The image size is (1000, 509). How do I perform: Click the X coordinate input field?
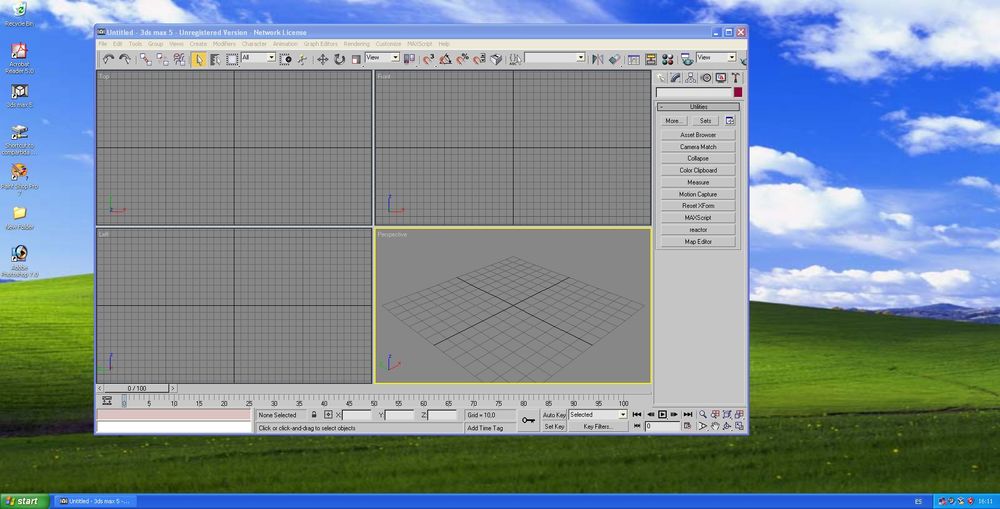(356, 414)
